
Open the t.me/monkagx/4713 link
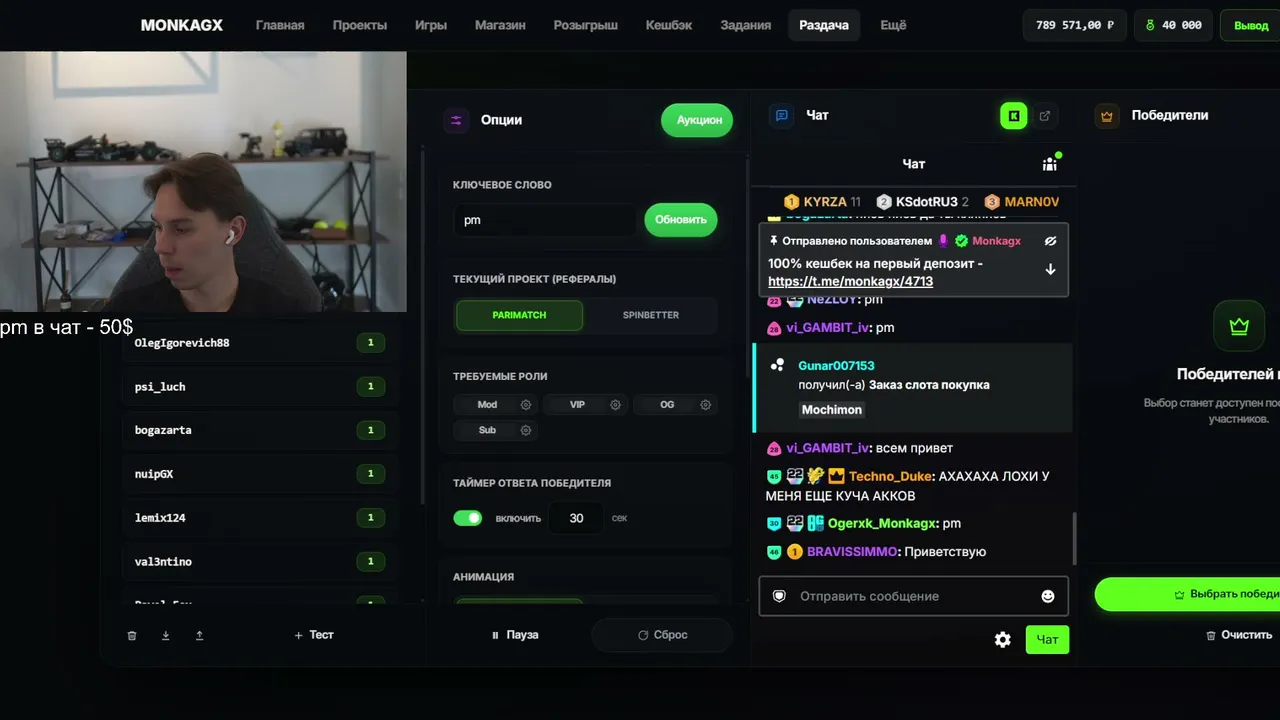point(850,282)
